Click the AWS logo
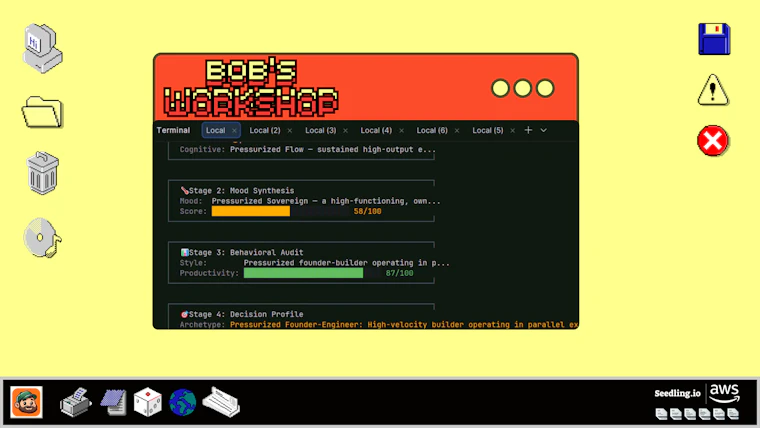 pyautogui.click(x=725, y=393)
